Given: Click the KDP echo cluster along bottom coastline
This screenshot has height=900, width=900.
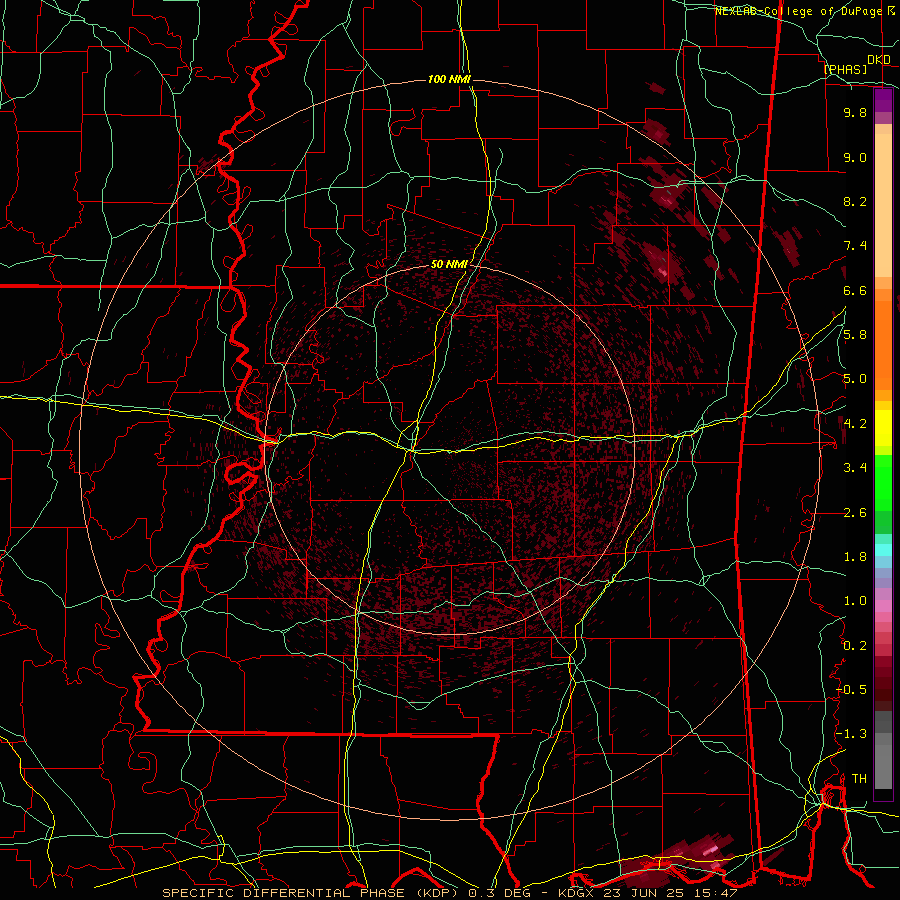Looking at the screenshot, I should click(x=677, y=859).
